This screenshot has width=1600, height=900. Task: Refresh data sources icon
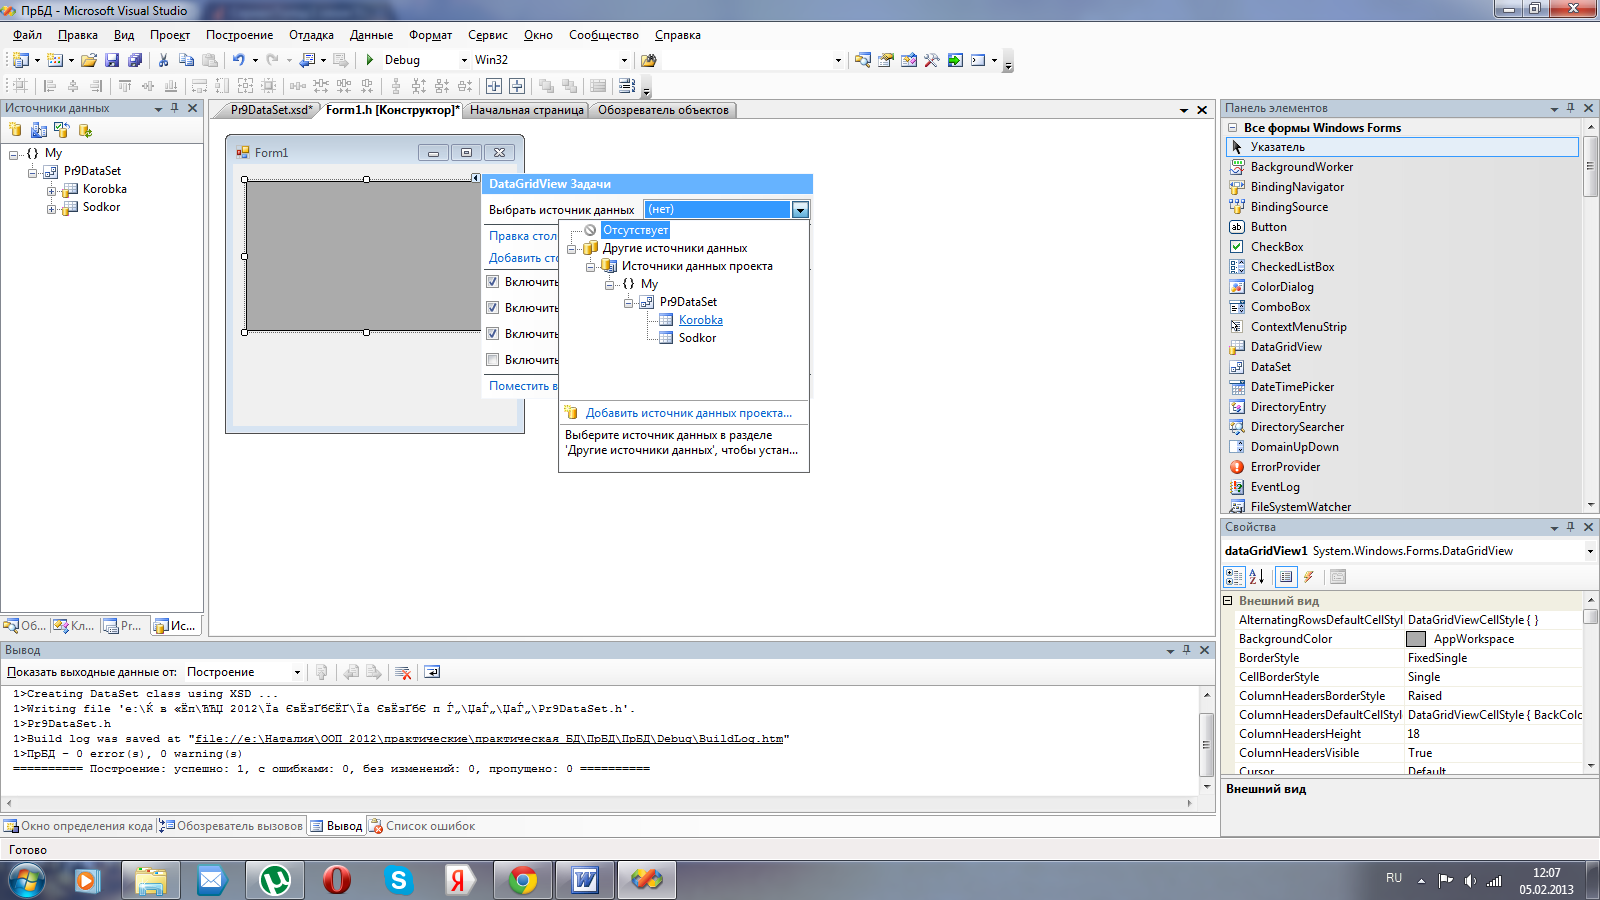coord(85,130)
